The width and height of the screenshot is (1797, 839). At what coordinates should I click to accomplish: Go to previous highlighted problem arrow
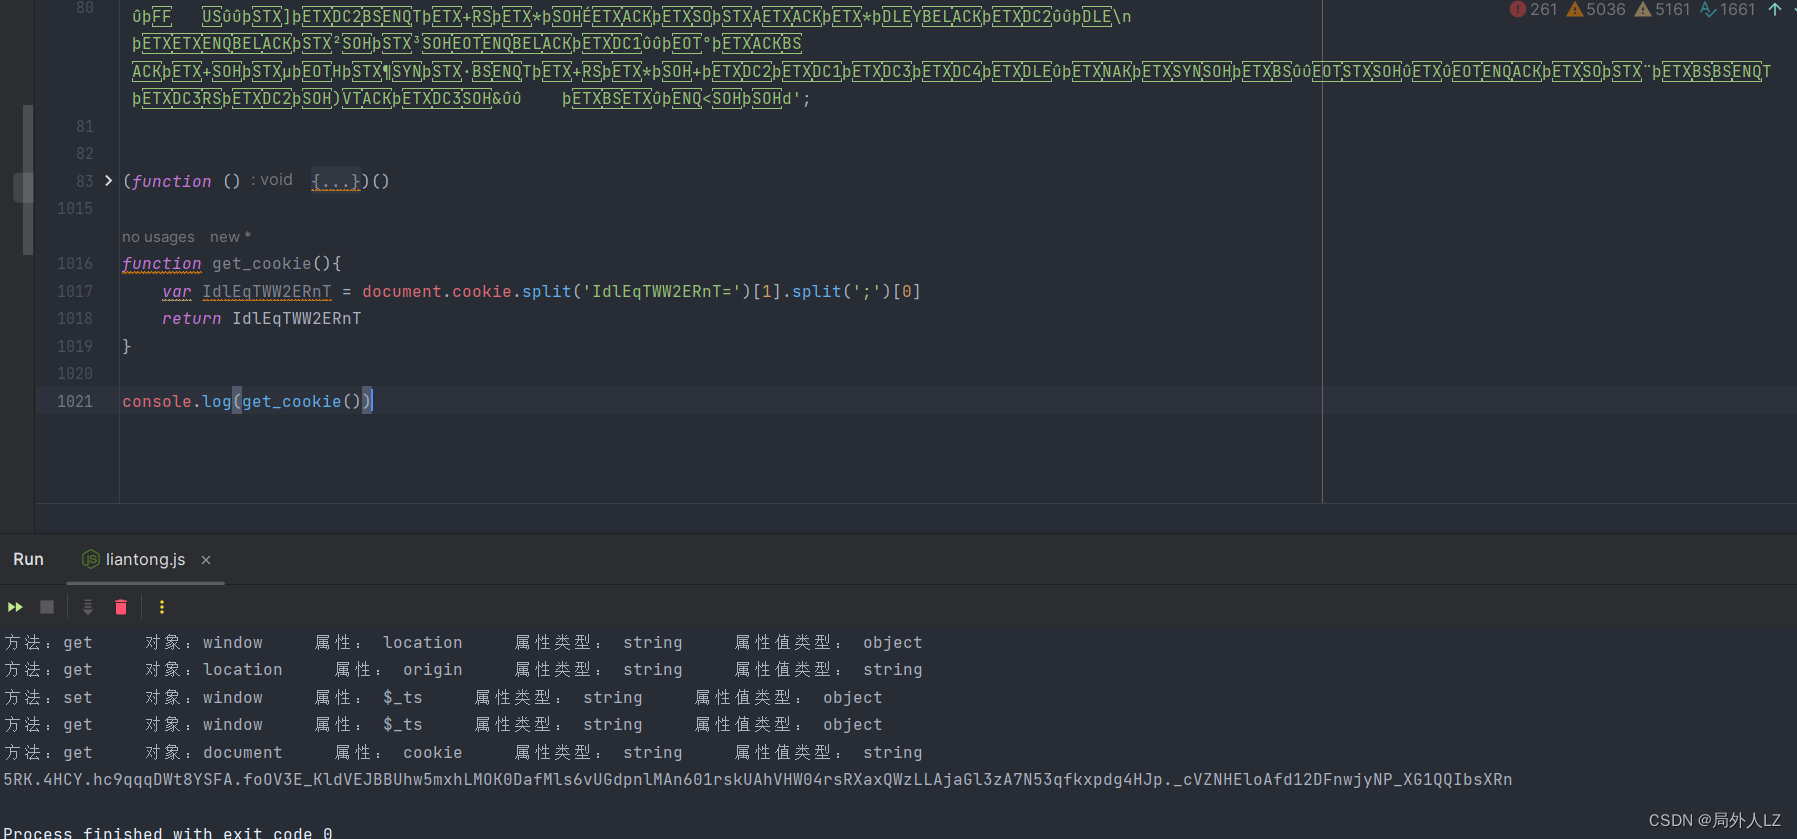1775,10
